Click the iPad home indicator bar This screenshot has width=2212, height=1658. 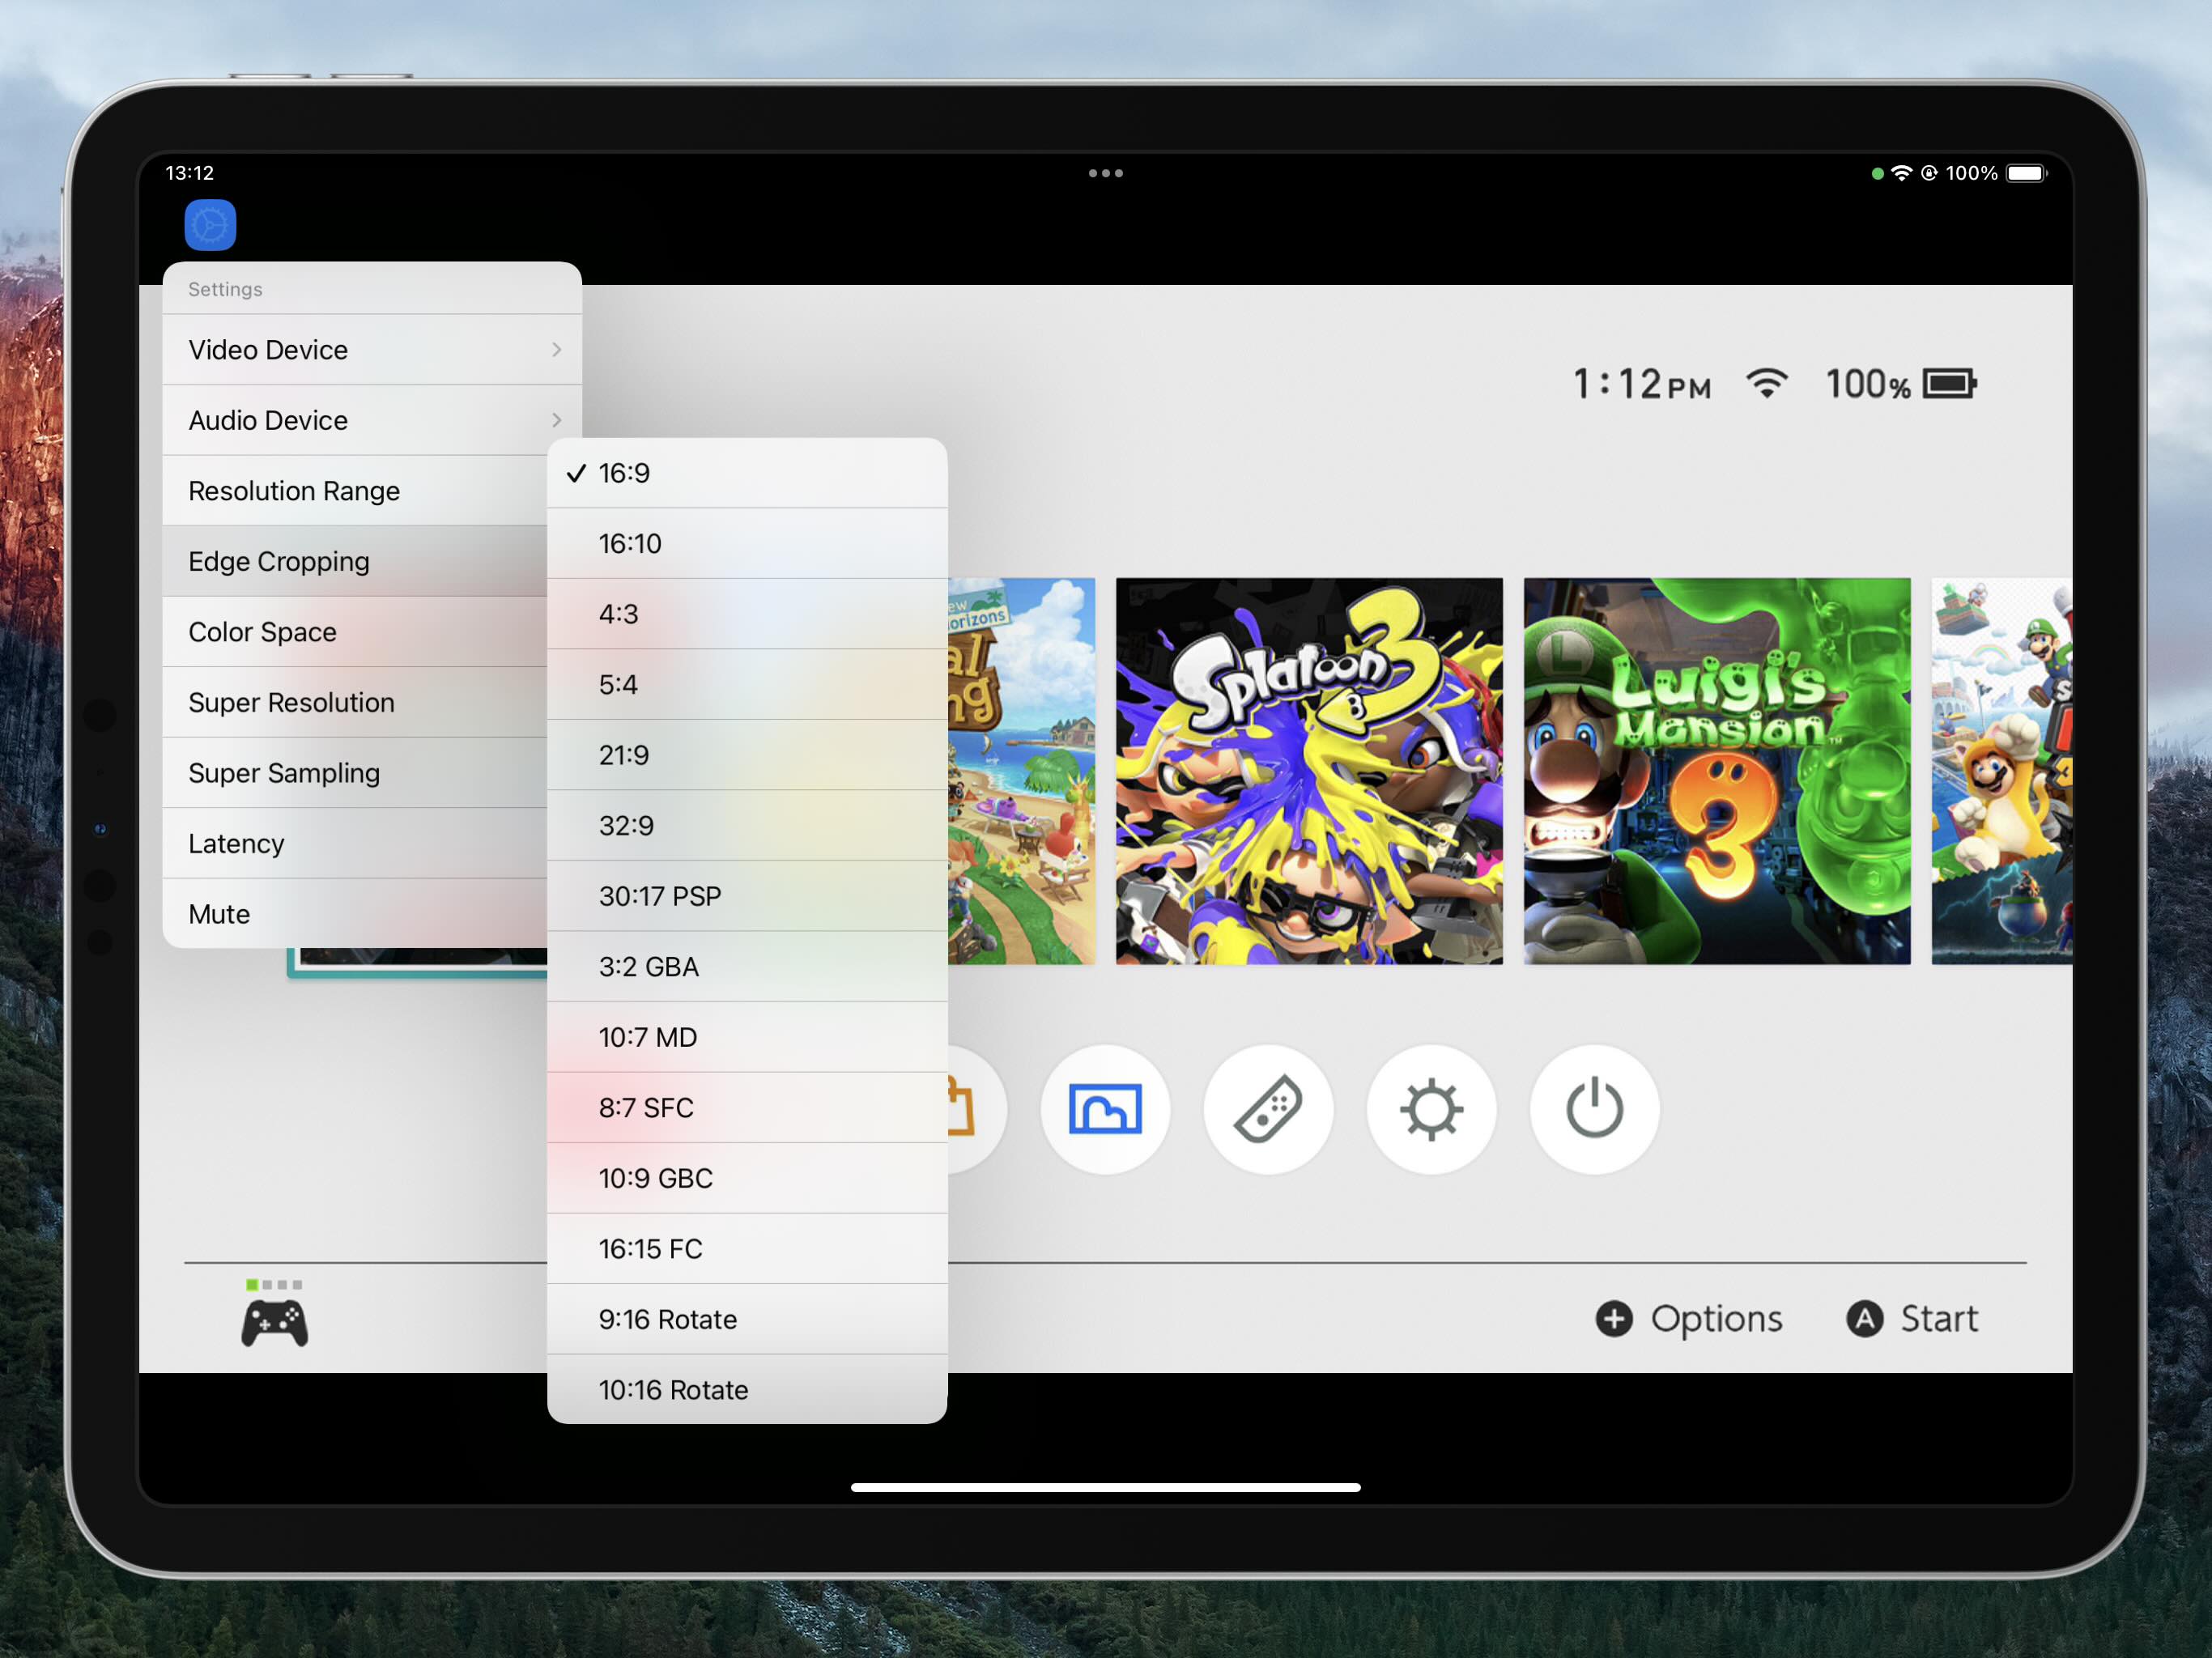pos(1106,1487)
